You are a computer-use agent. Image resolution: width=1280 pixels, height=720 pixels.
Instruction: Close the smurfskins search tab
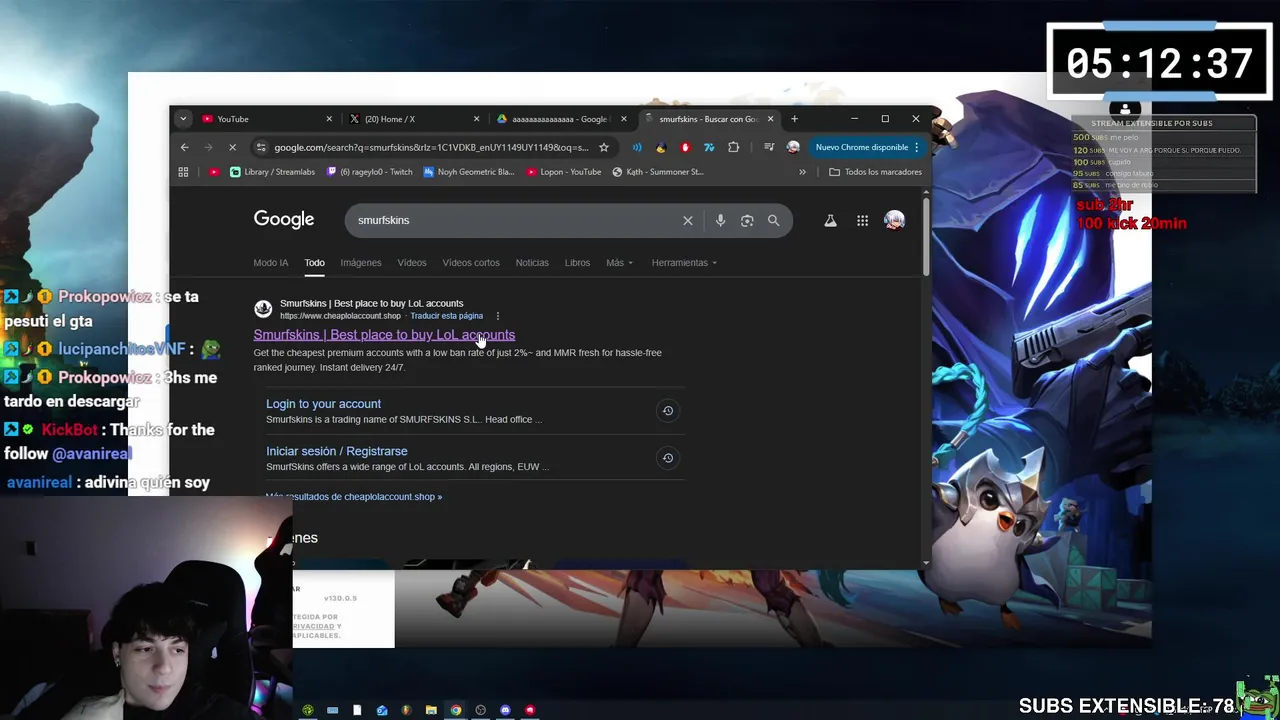point(770,119)
